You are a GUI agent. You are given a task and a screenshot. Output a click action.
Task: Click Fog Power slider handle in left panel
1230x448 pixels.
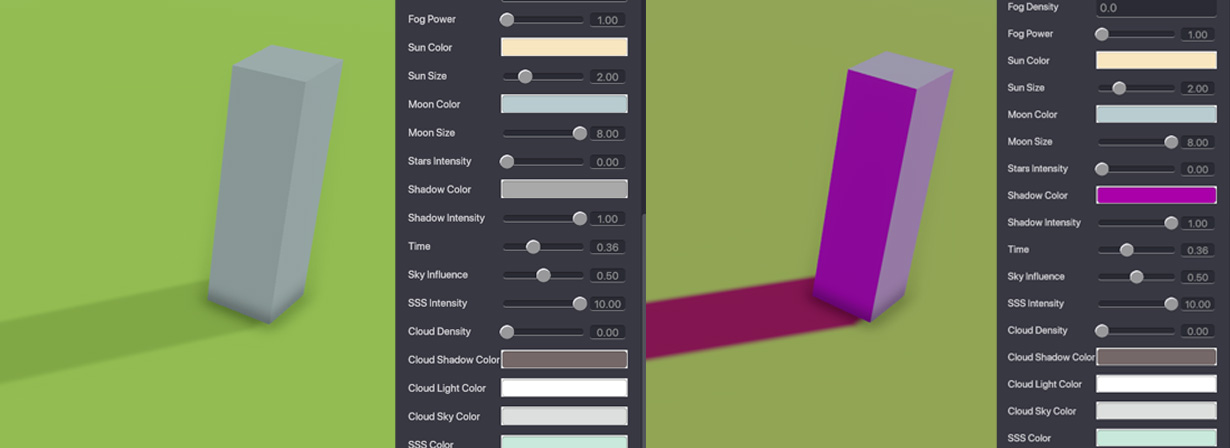click(x=507, y=19)
